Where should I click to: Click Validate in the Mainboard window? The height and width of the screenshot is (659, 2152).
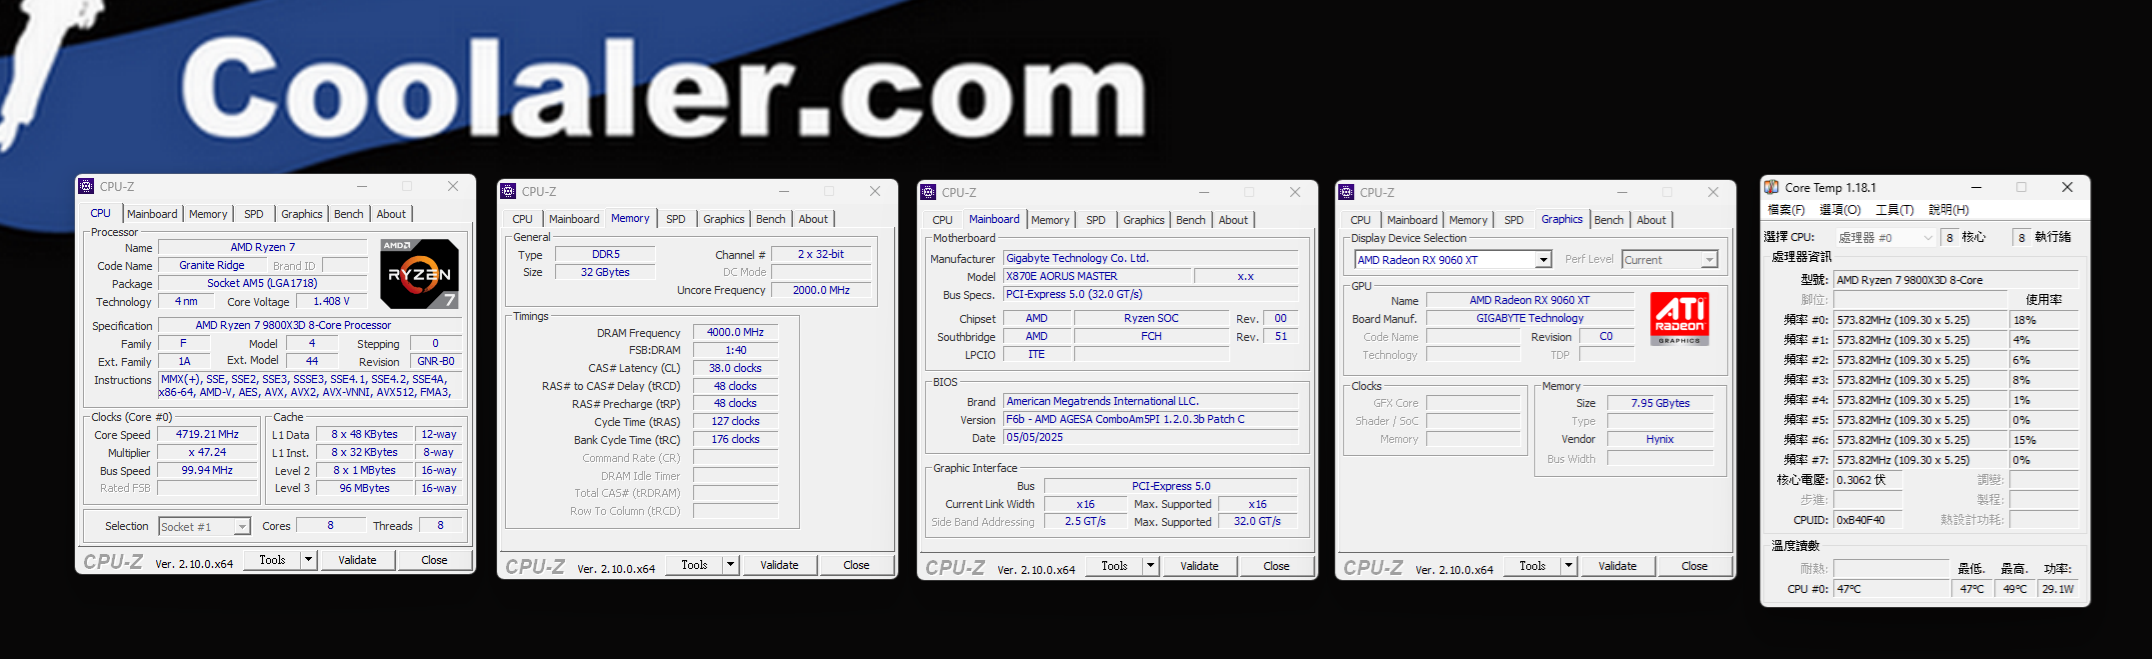coord(1199,566)
